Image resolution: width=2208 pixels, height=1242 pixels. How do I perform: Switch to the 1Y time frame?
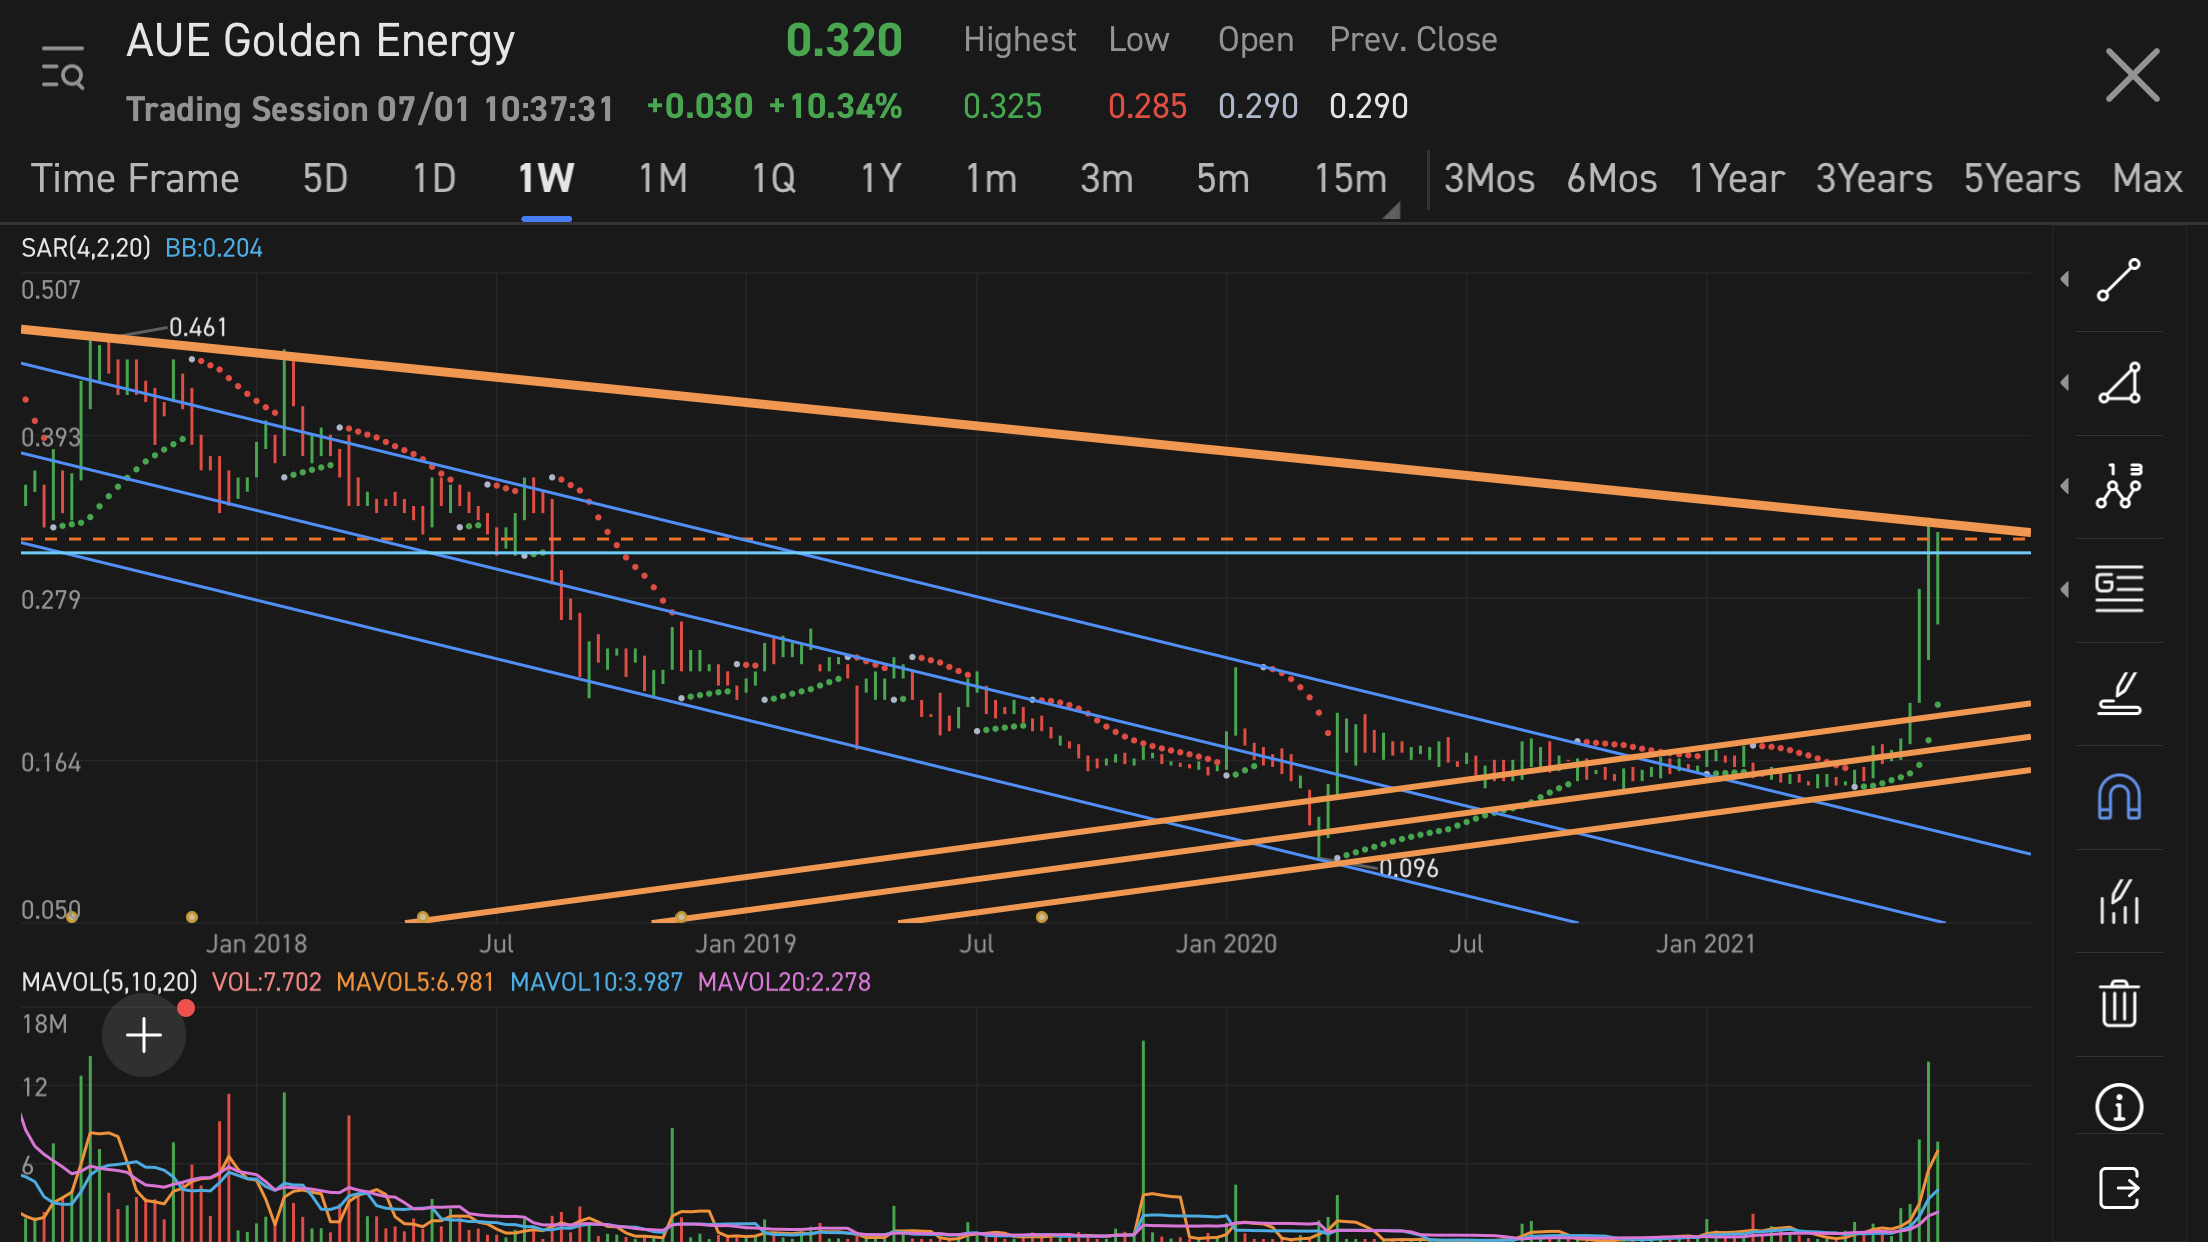pyautogui.click(x=881, y=179)
